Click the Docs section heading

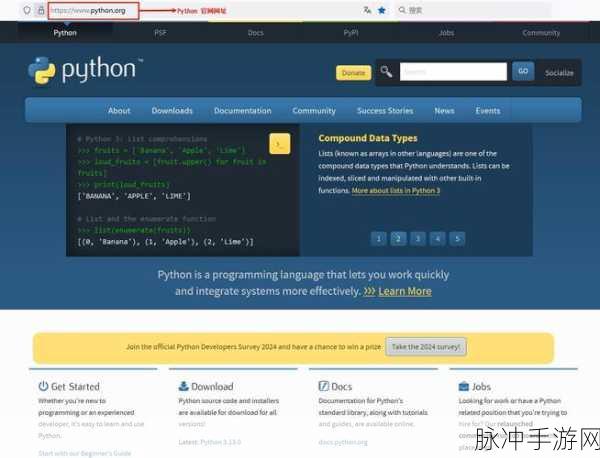click(x=341, y=386)
